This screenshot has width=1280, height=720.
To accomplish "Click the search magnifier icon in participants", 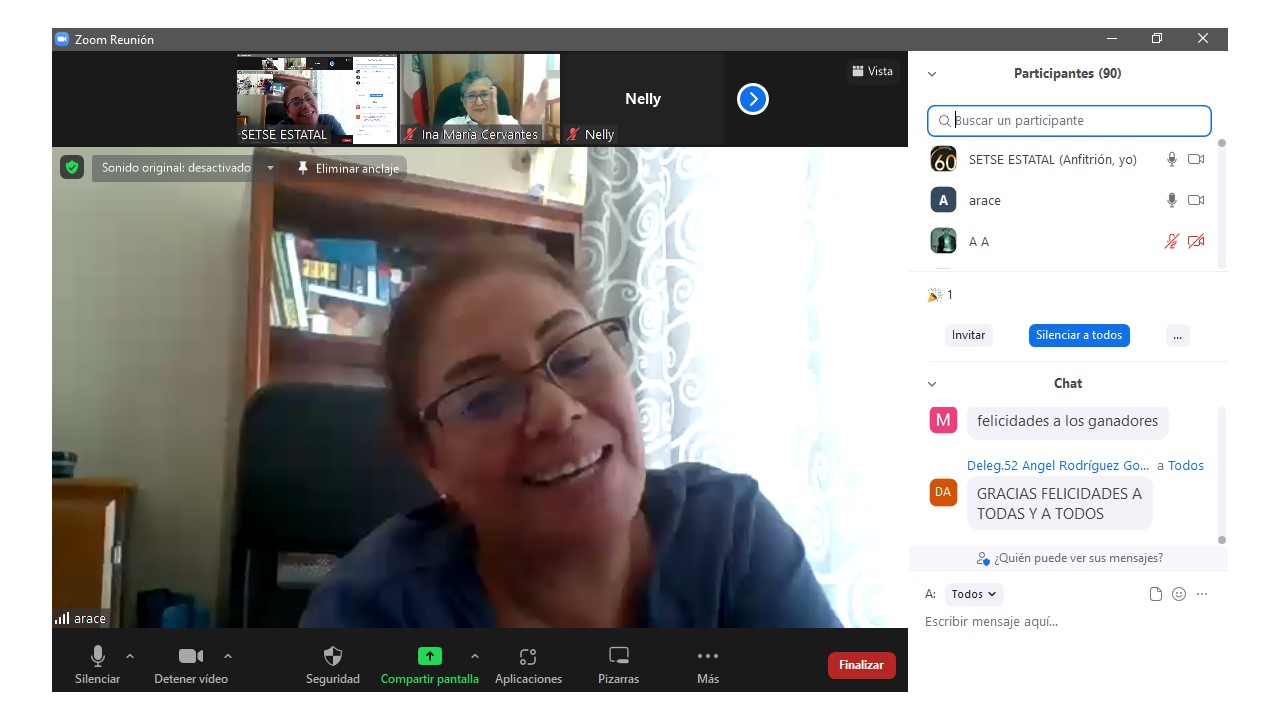I will click(x=944, y=121).
